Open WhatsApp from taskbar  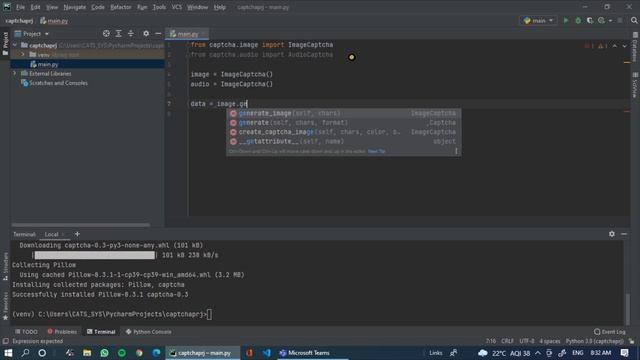pos(104,353)
